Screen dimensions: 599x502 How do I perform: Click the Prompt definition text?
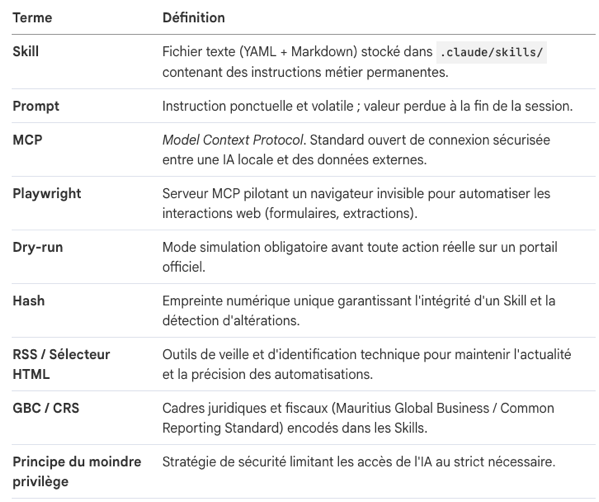(367, 106)
